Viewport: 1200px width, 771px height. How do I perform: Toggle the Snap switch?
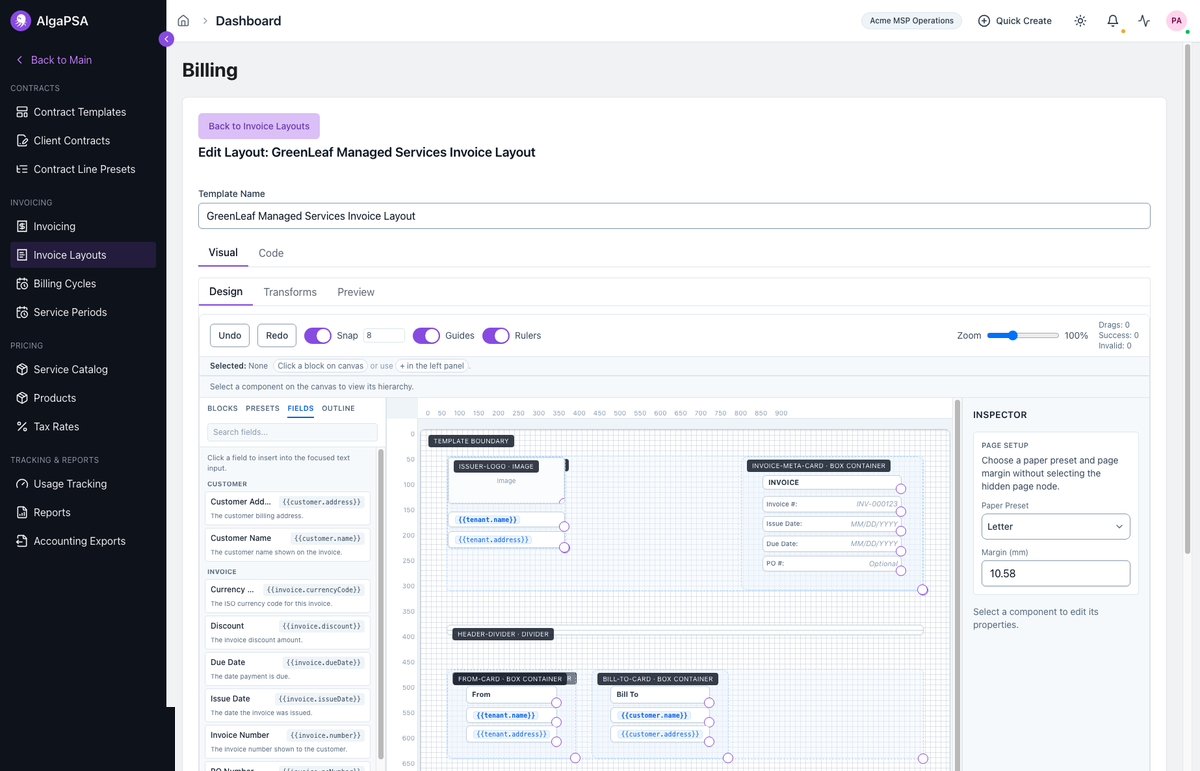pos(318,336)
